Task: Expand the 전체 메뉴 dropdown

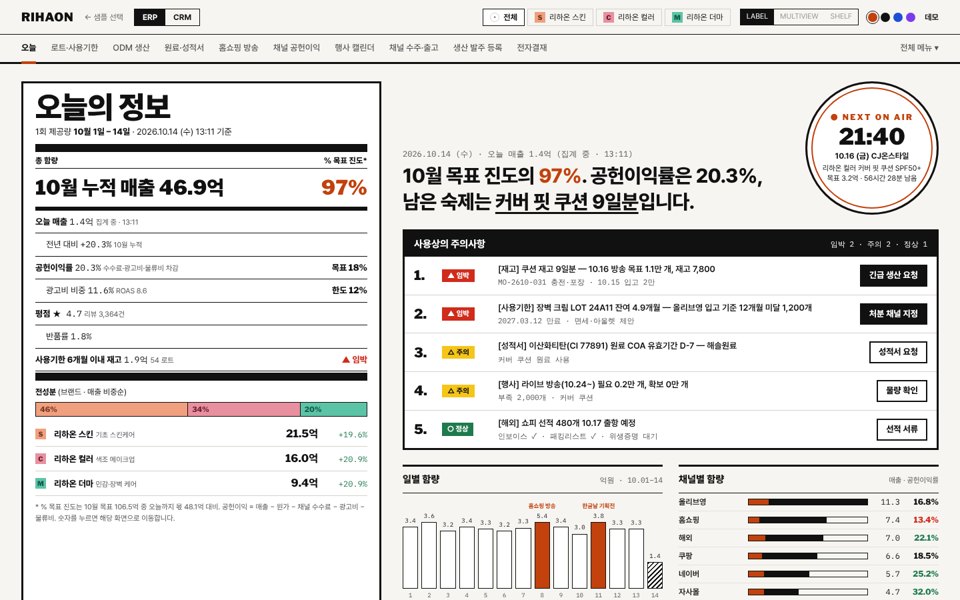Action: click(x=919, y=48)
